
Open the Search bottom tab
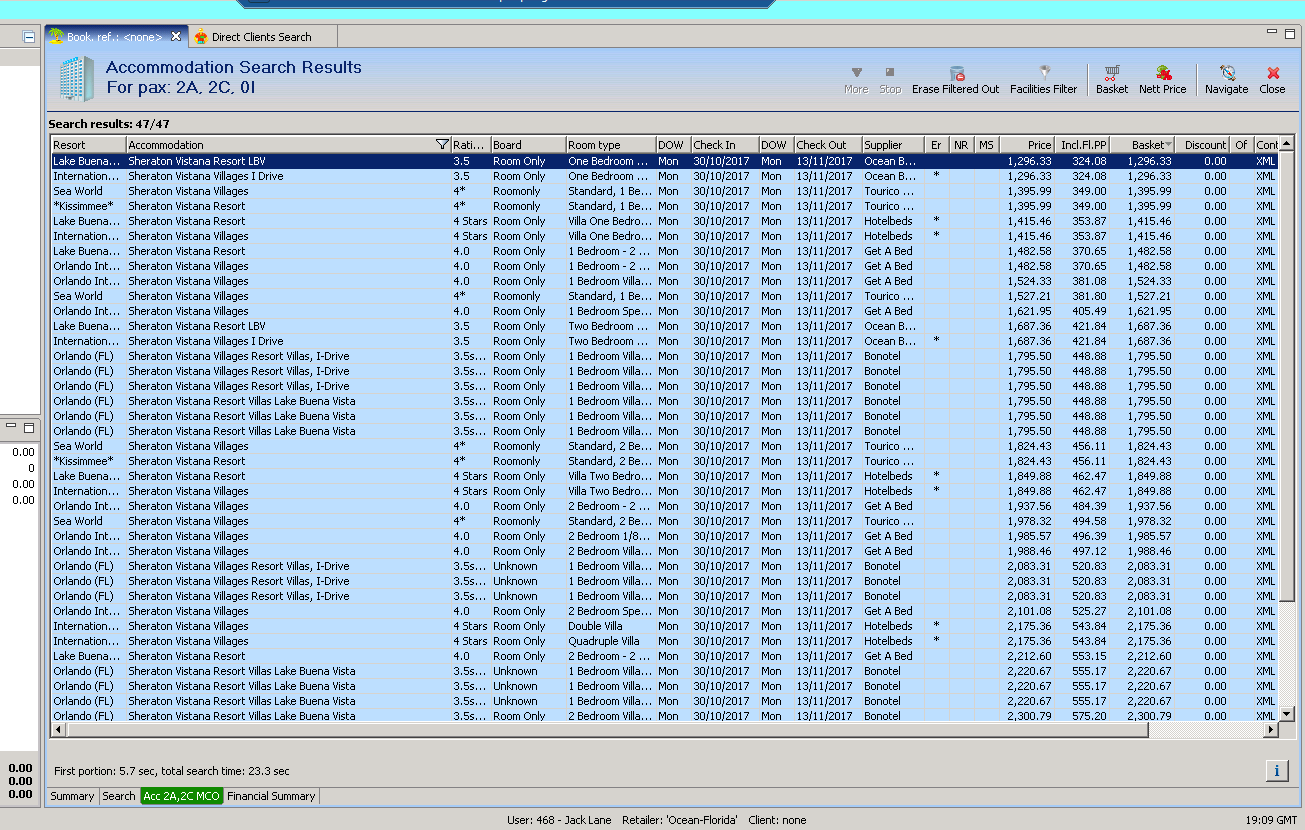(118, 796)
